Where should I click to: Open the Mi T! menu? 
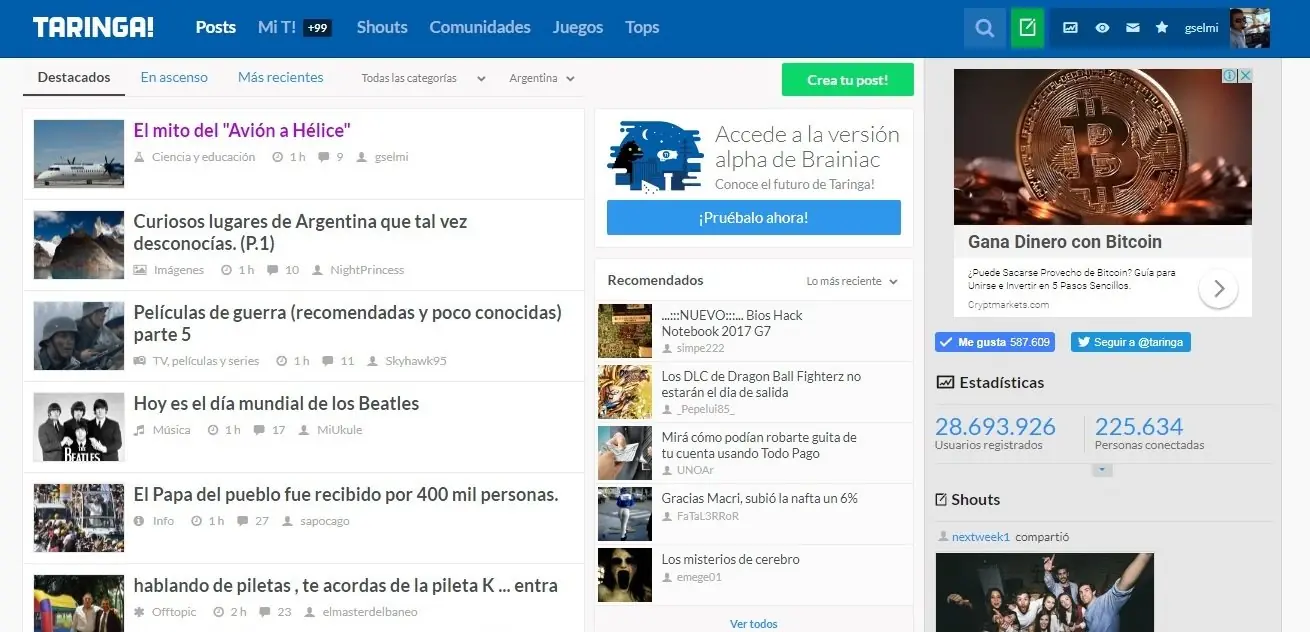click(x=277, y=27)
